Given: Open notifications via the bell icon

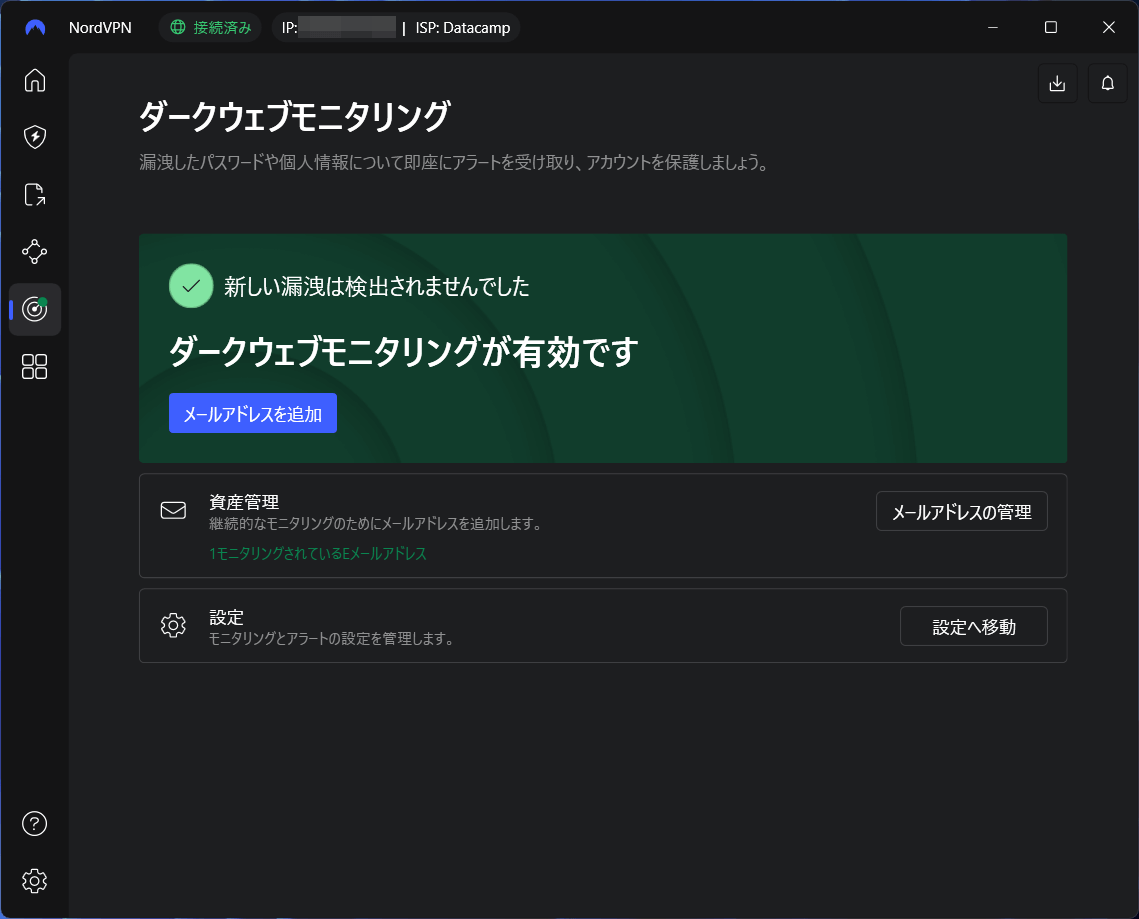Looking at the screenshot, I should [1107, 83].
